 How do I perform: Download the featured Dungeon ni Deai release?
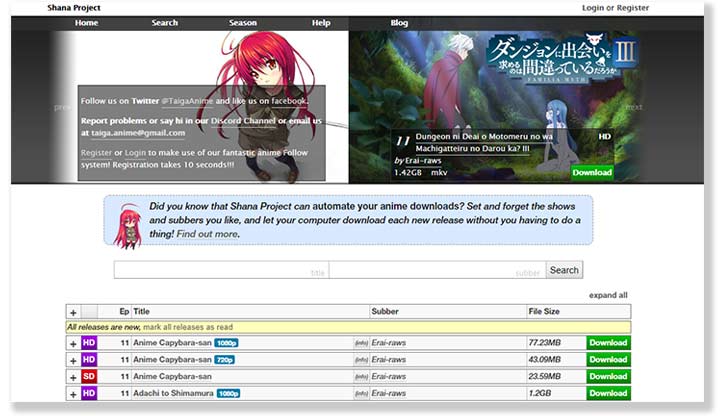pos(592,173)
